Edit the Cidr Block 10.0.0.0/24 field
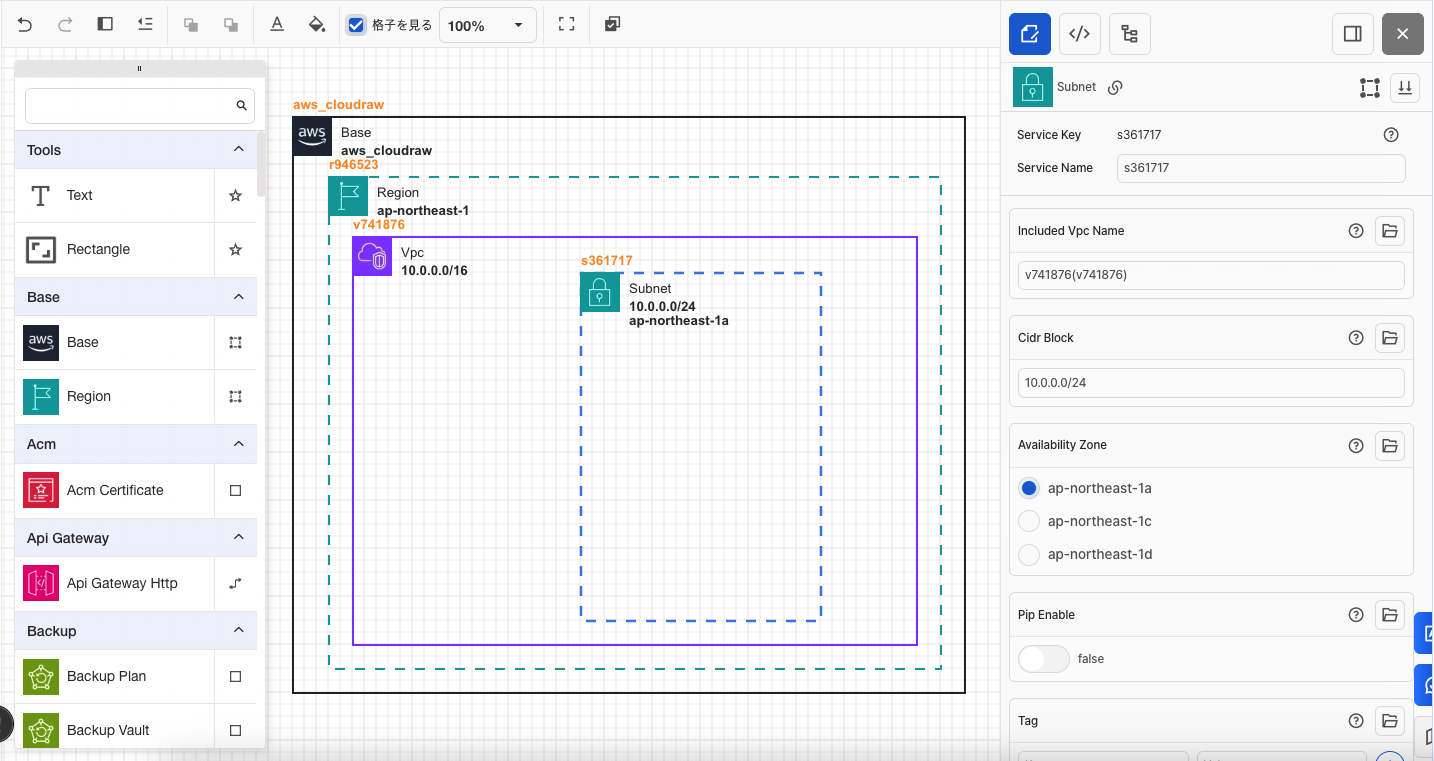This screenshot has height=761, width=1434. 1211,382
